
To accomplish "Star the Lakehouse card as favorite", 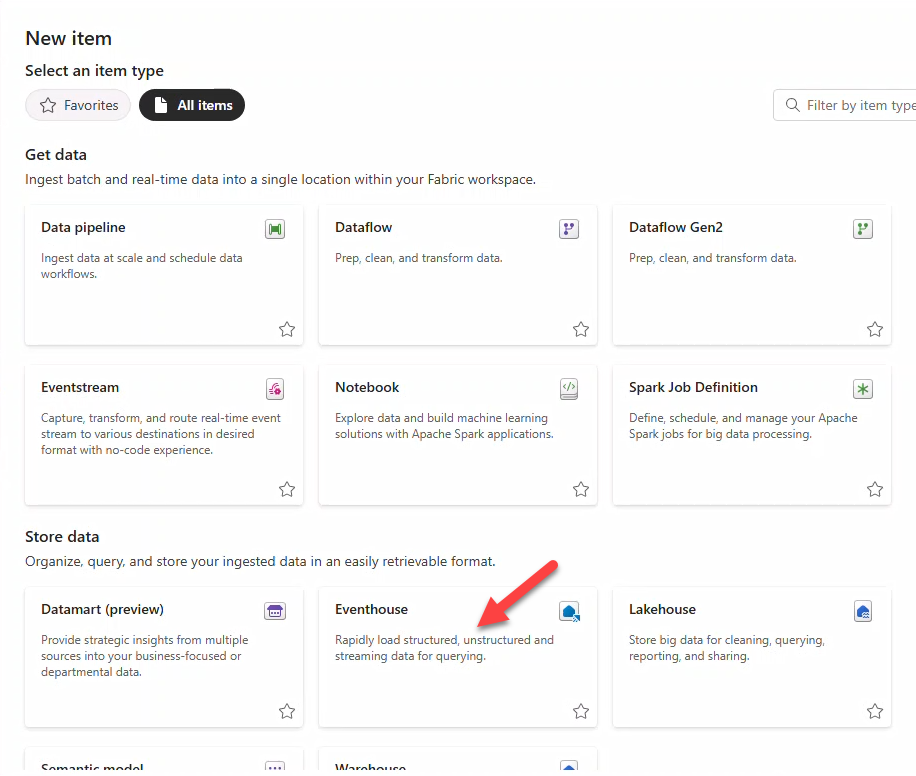I will tap(875, 711).
